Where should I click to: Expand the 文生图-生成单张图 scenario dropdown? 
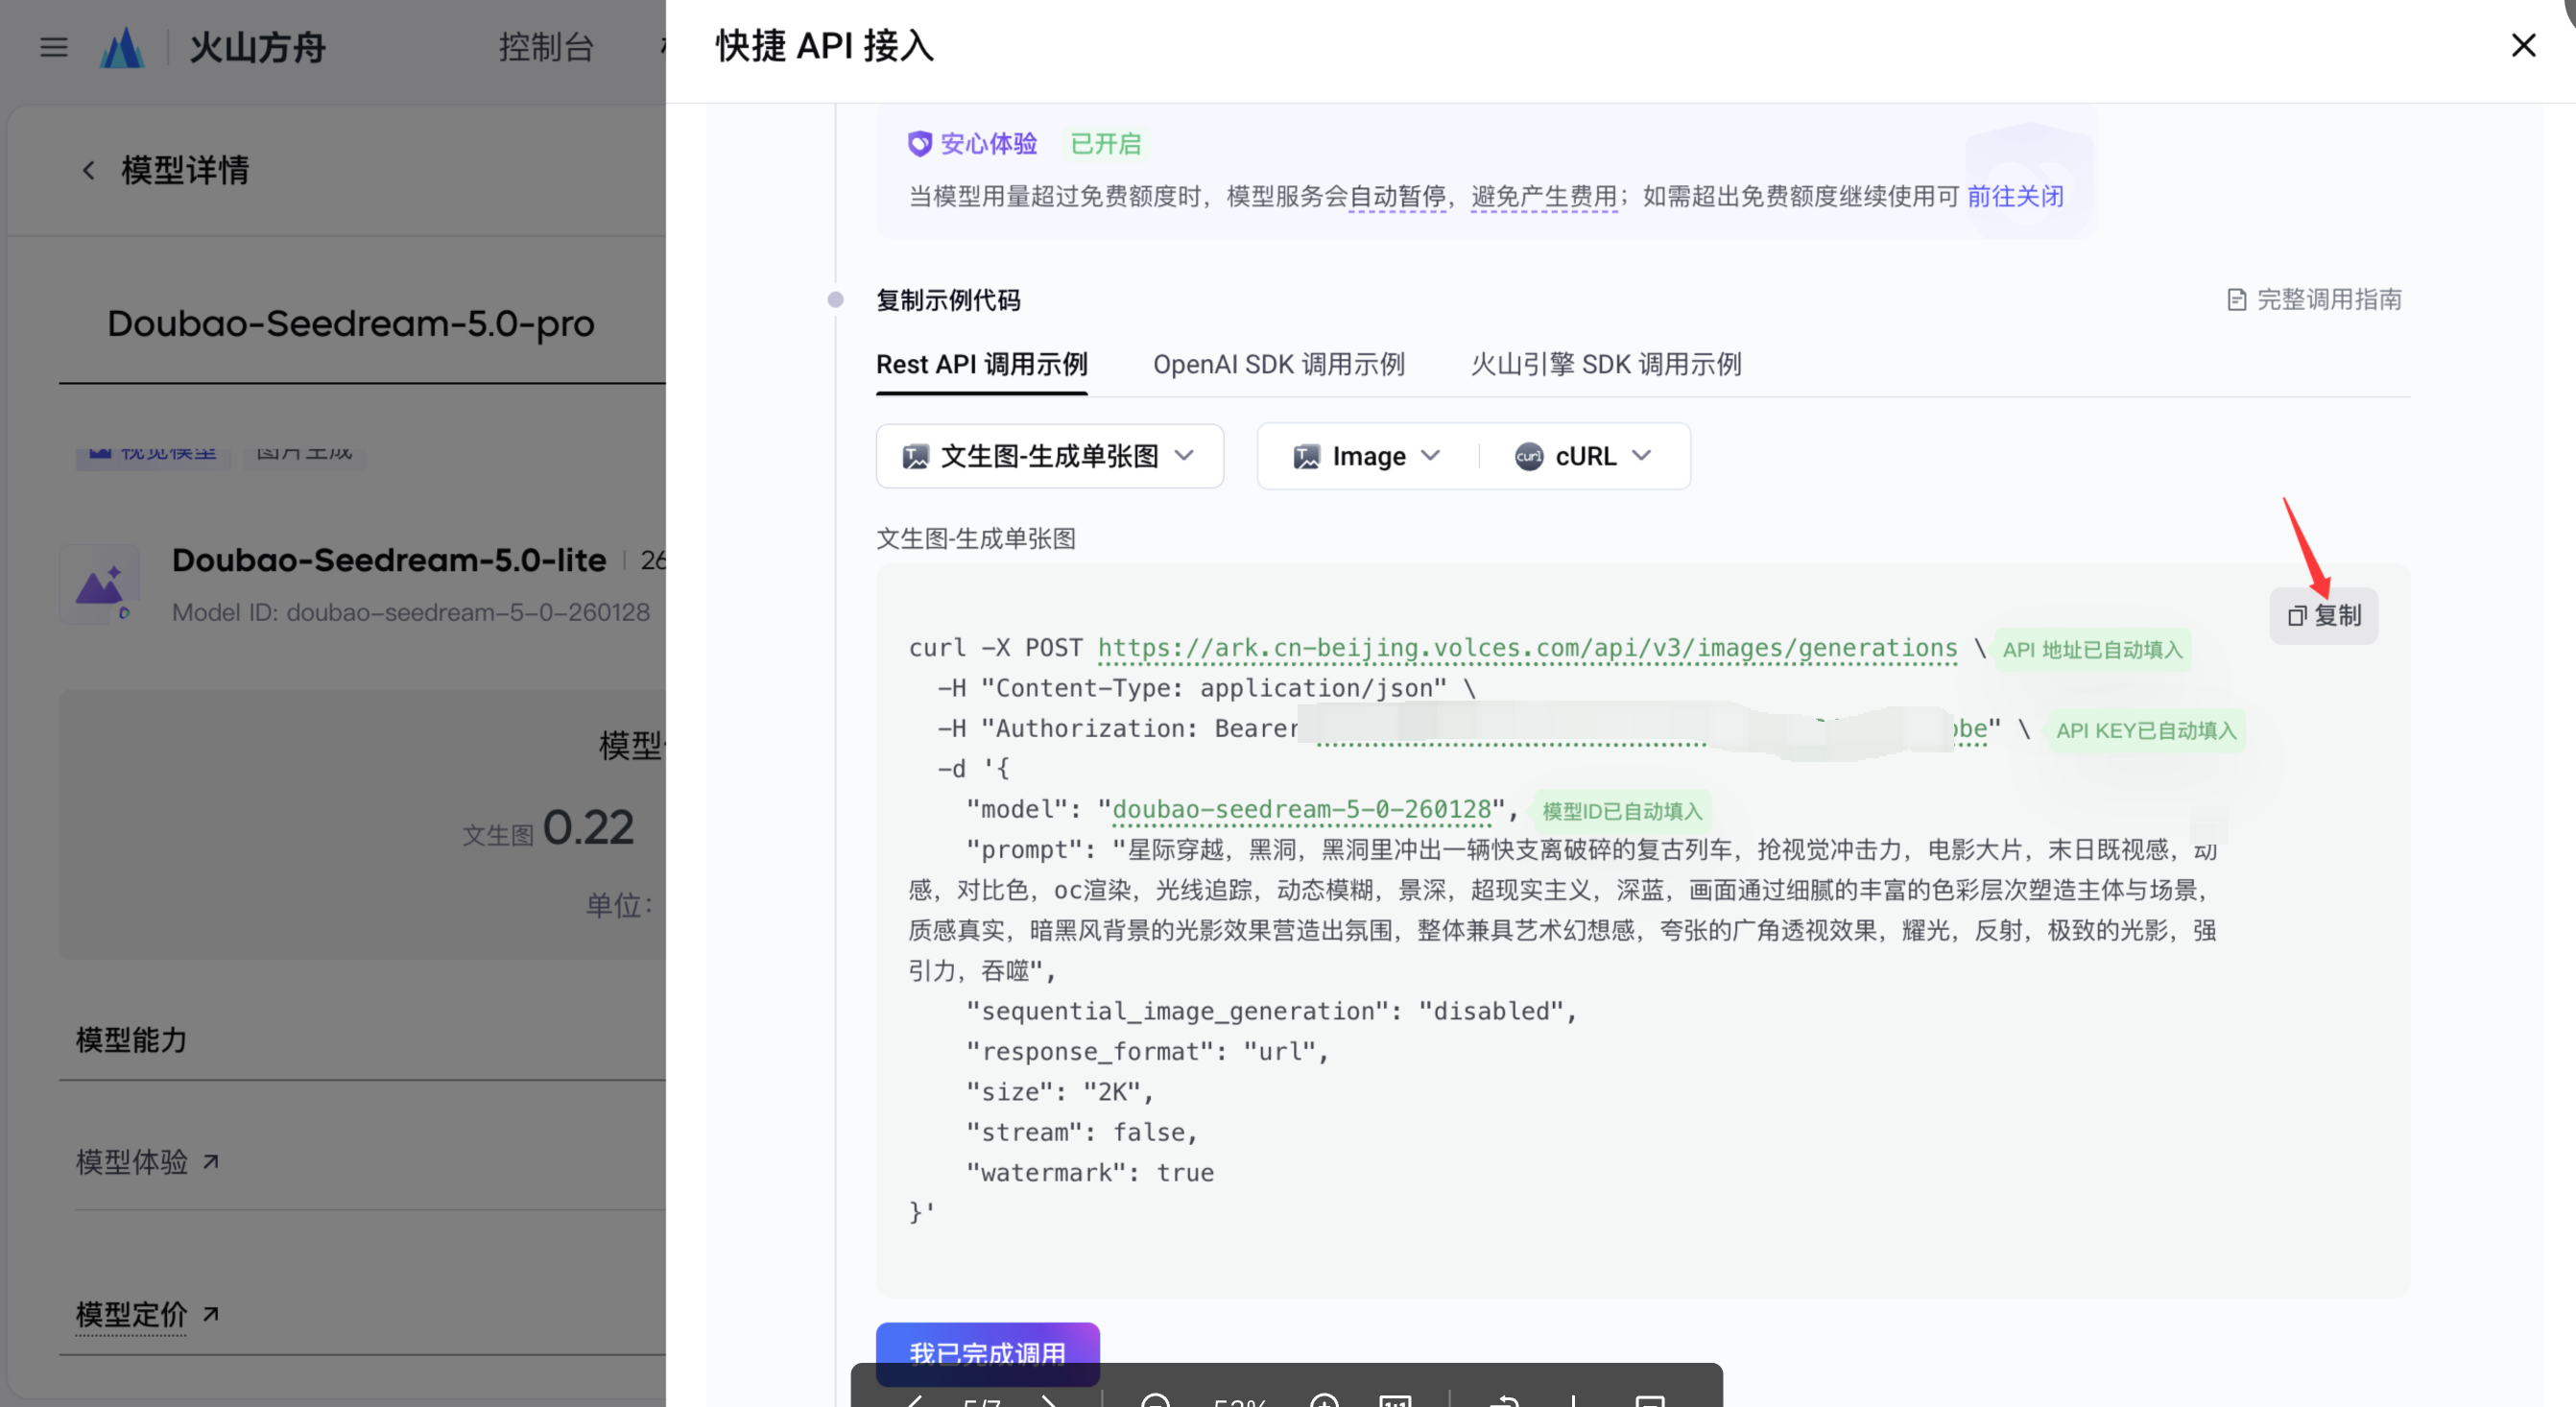tap(1049, 456)
